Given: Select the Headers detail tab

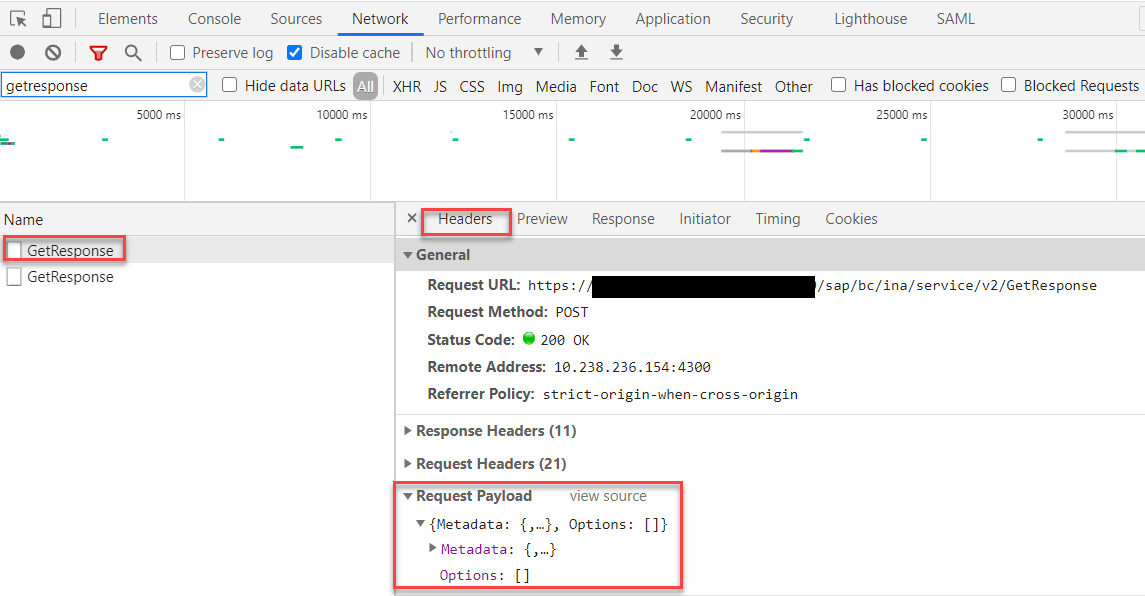Looking at the screenshot, I should (x=465, y=218).
